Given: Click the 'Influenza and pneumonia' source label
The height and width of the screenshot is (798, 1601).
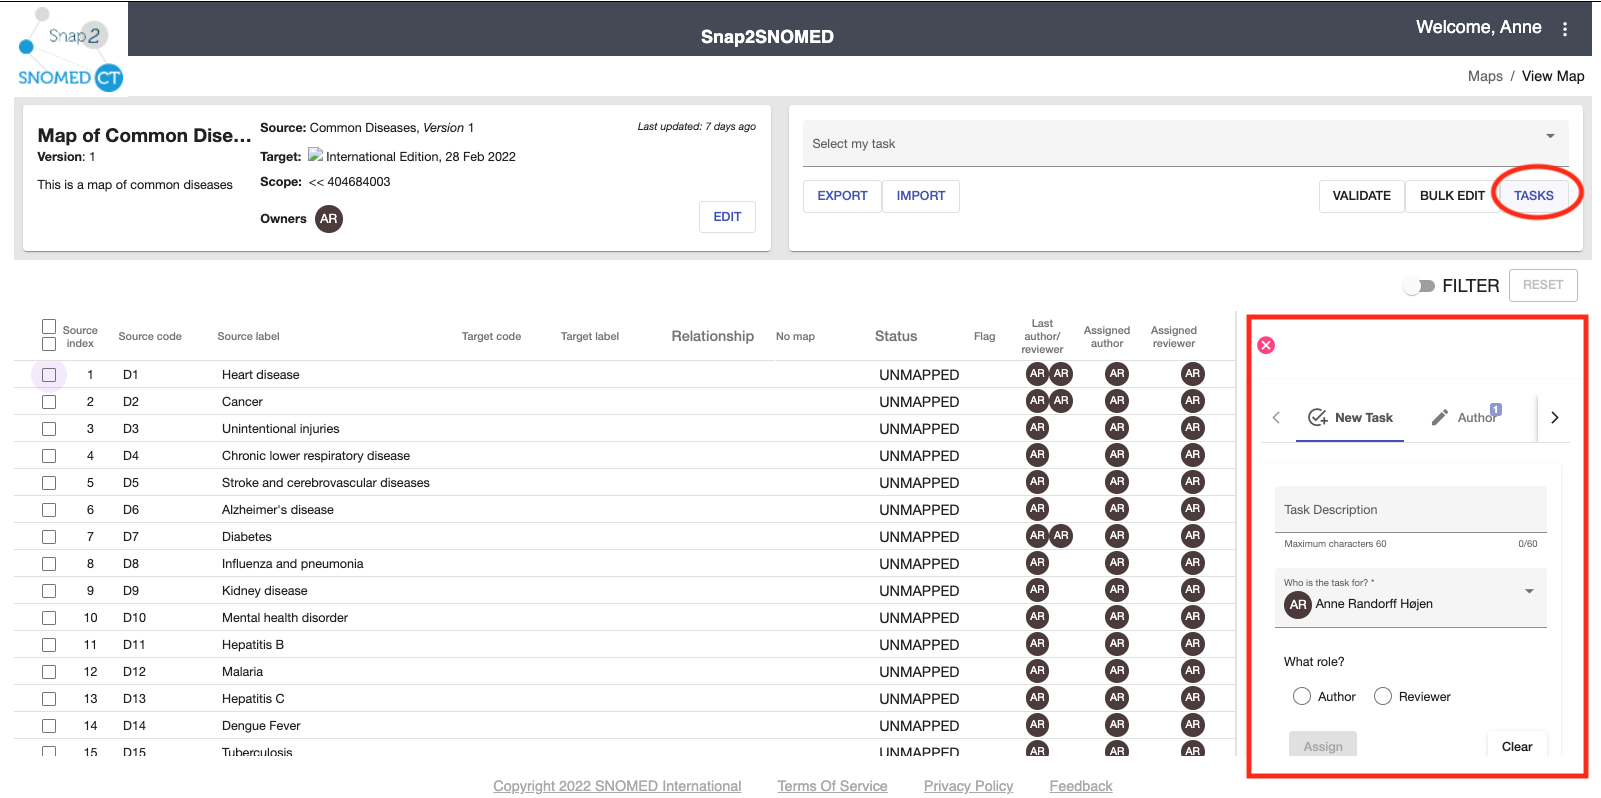Looking at the screenshot, I should click(293, 564).
